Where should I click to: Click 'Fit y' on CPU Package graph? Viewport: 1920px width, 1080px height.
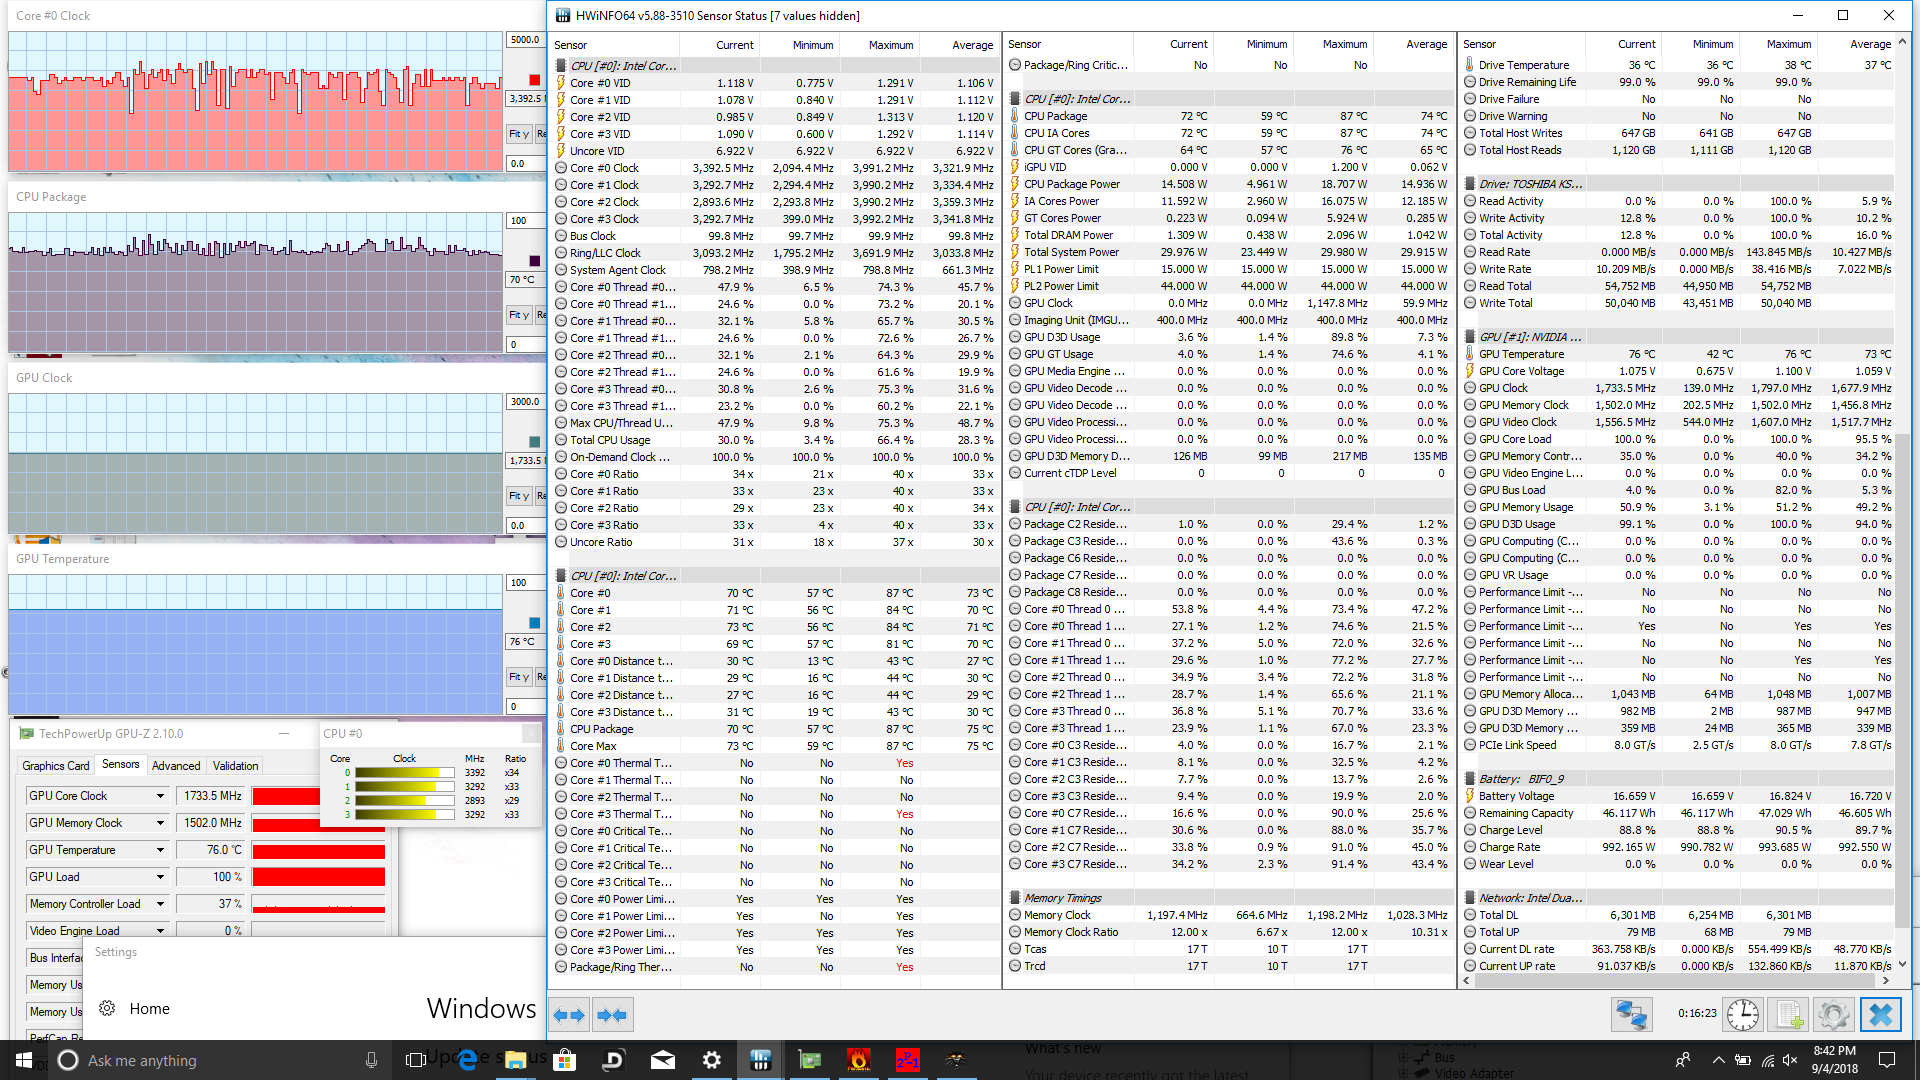519,315
